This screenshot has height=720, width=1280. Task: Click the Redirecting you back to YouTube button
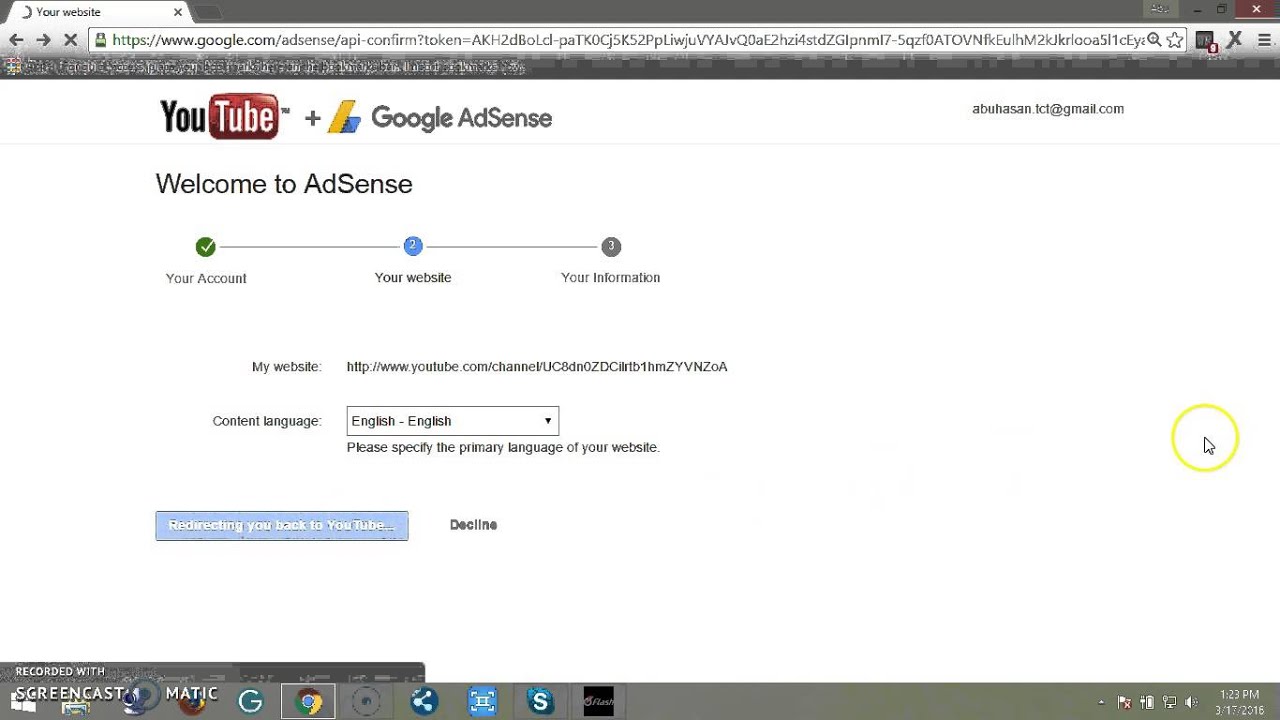click(282, 525)
